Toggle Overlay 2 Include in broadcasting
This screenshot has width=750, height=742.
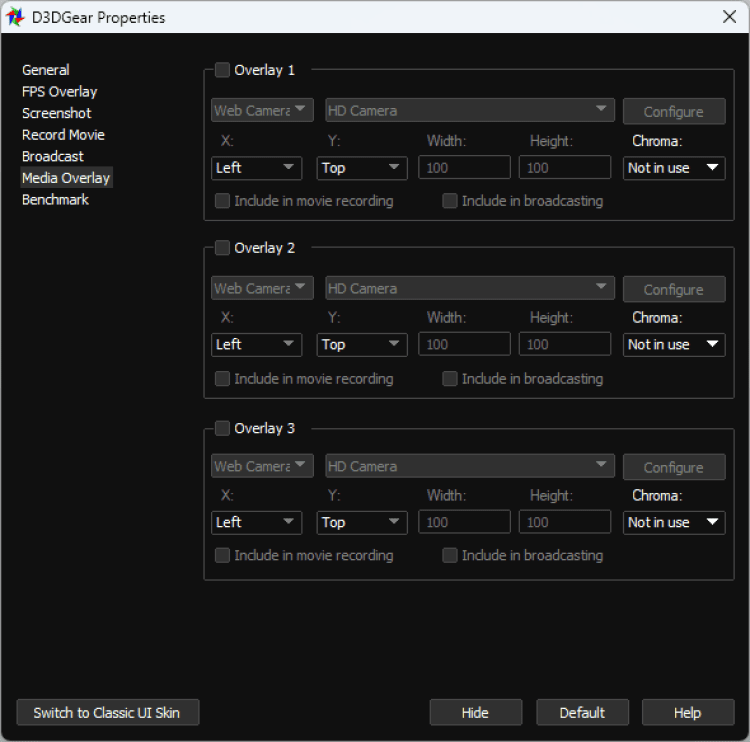click(450, 378)
